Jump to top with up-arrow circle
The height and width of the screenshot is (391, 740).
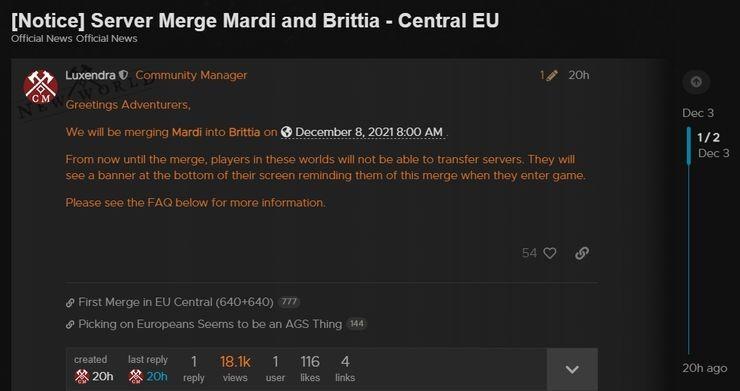tap(696, 82)
